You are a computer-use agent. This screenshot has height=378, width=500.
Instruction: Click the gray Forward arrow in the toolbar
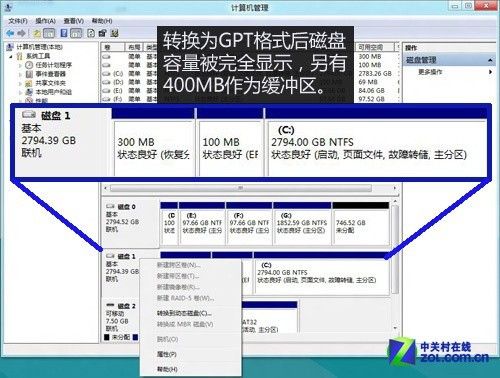[x=22, y=33]
